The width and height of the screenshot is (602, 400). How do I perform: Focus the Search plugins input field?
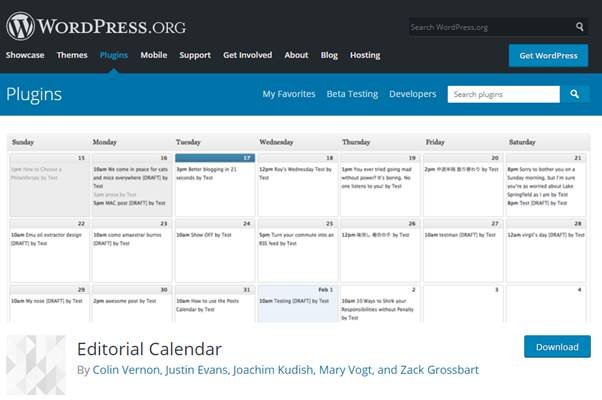[504, 94]
